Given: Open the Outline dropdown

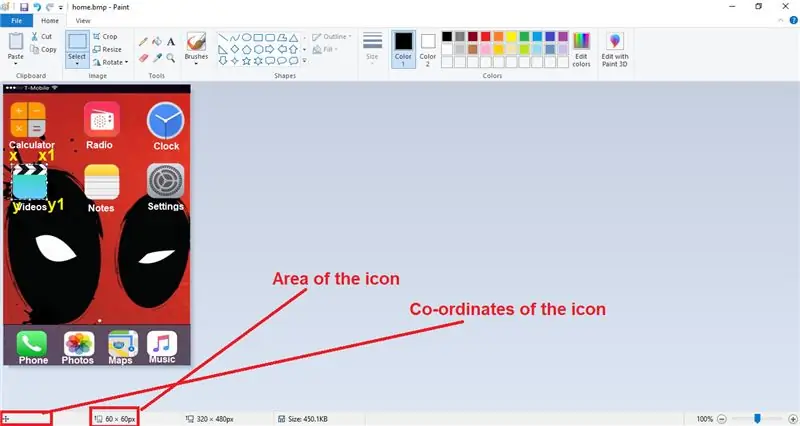Looking at the screenshot, I should tap(332, 36).
